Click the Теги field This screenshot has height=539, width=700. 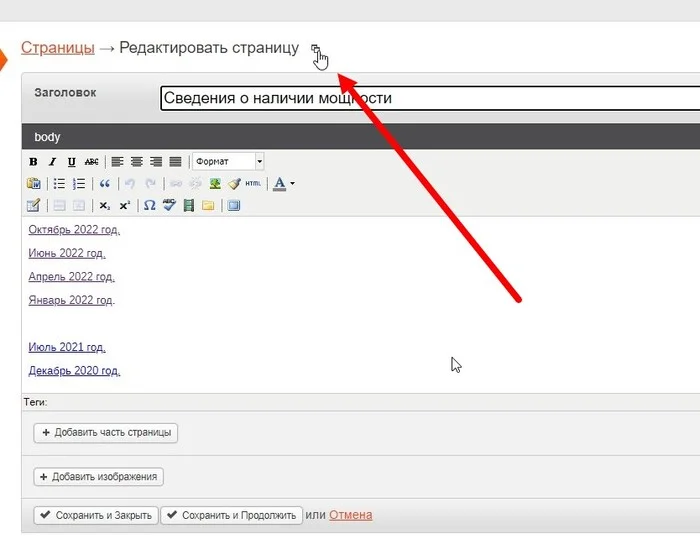pos(361,402)
